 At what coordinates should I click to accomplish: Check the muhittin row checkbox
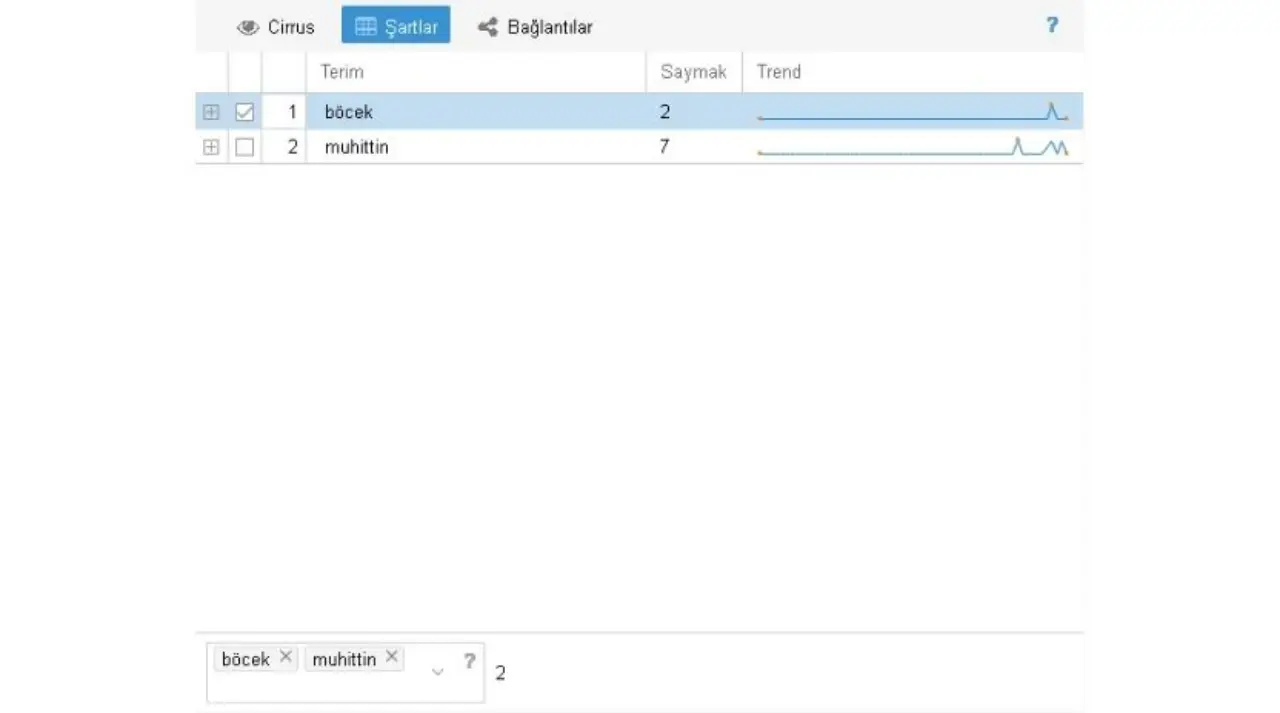pyautogui.click(x=244, y=147)
